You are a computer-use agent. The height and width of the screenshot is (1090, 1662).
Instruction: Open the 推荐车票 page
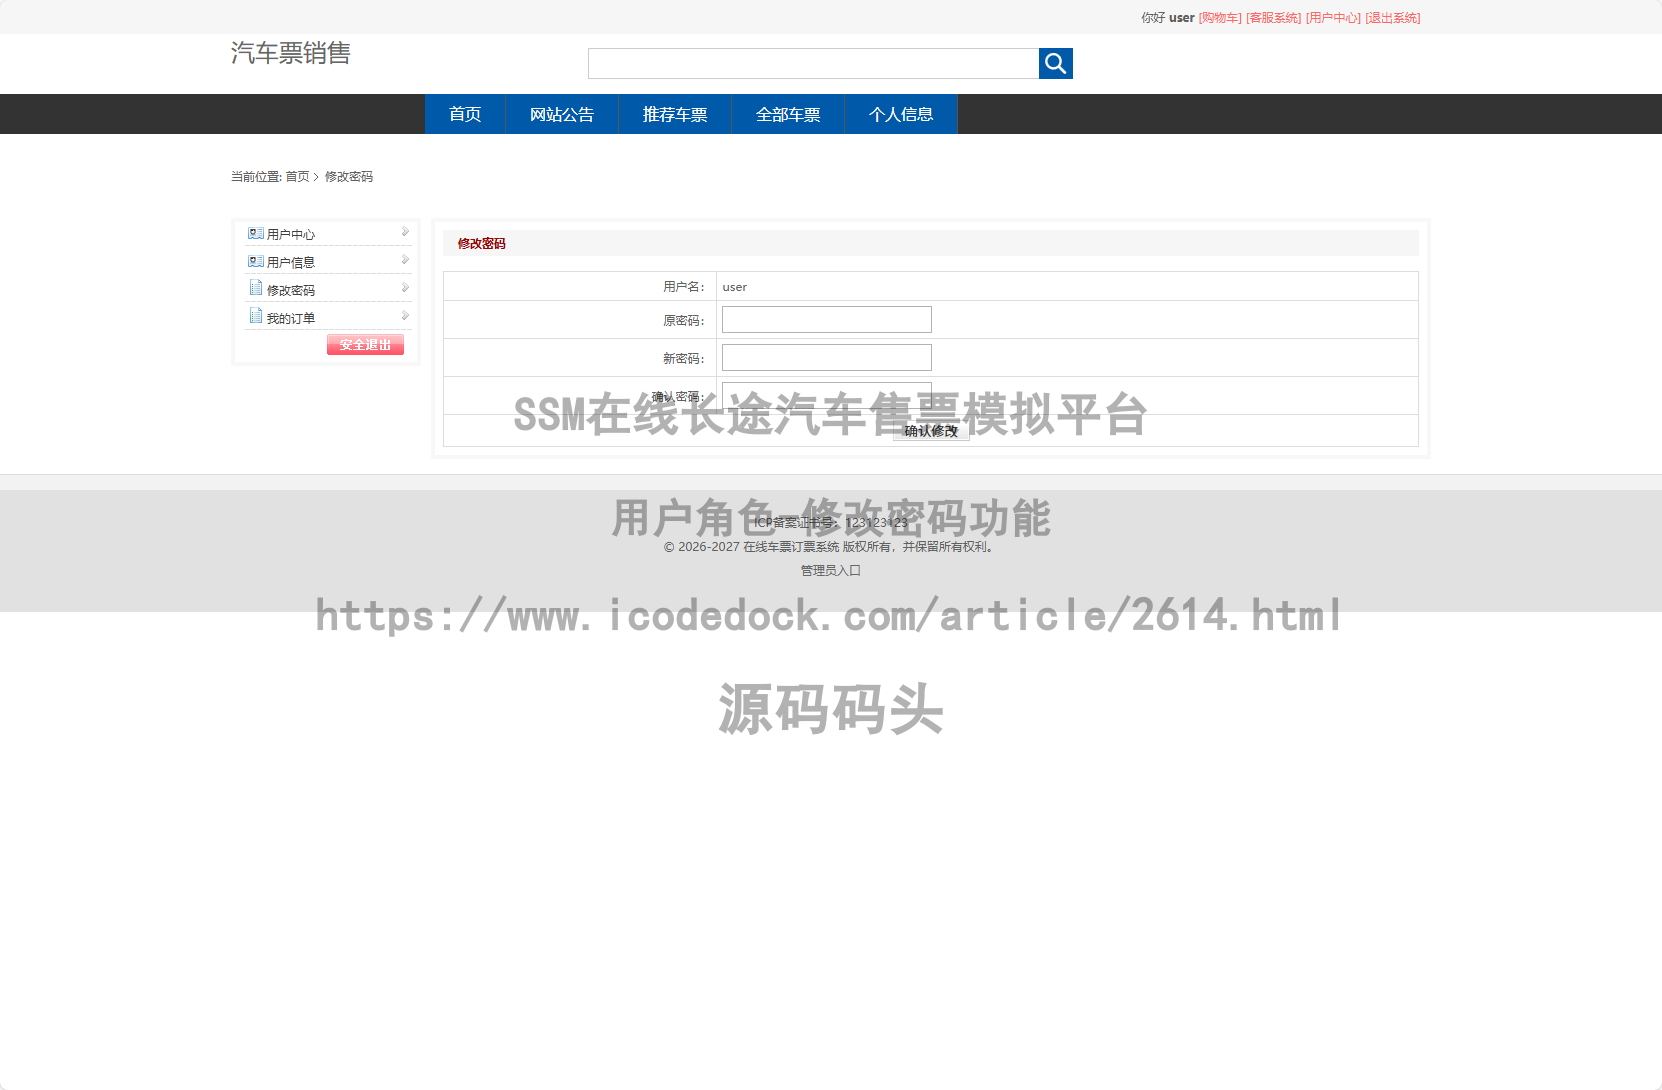674,114
